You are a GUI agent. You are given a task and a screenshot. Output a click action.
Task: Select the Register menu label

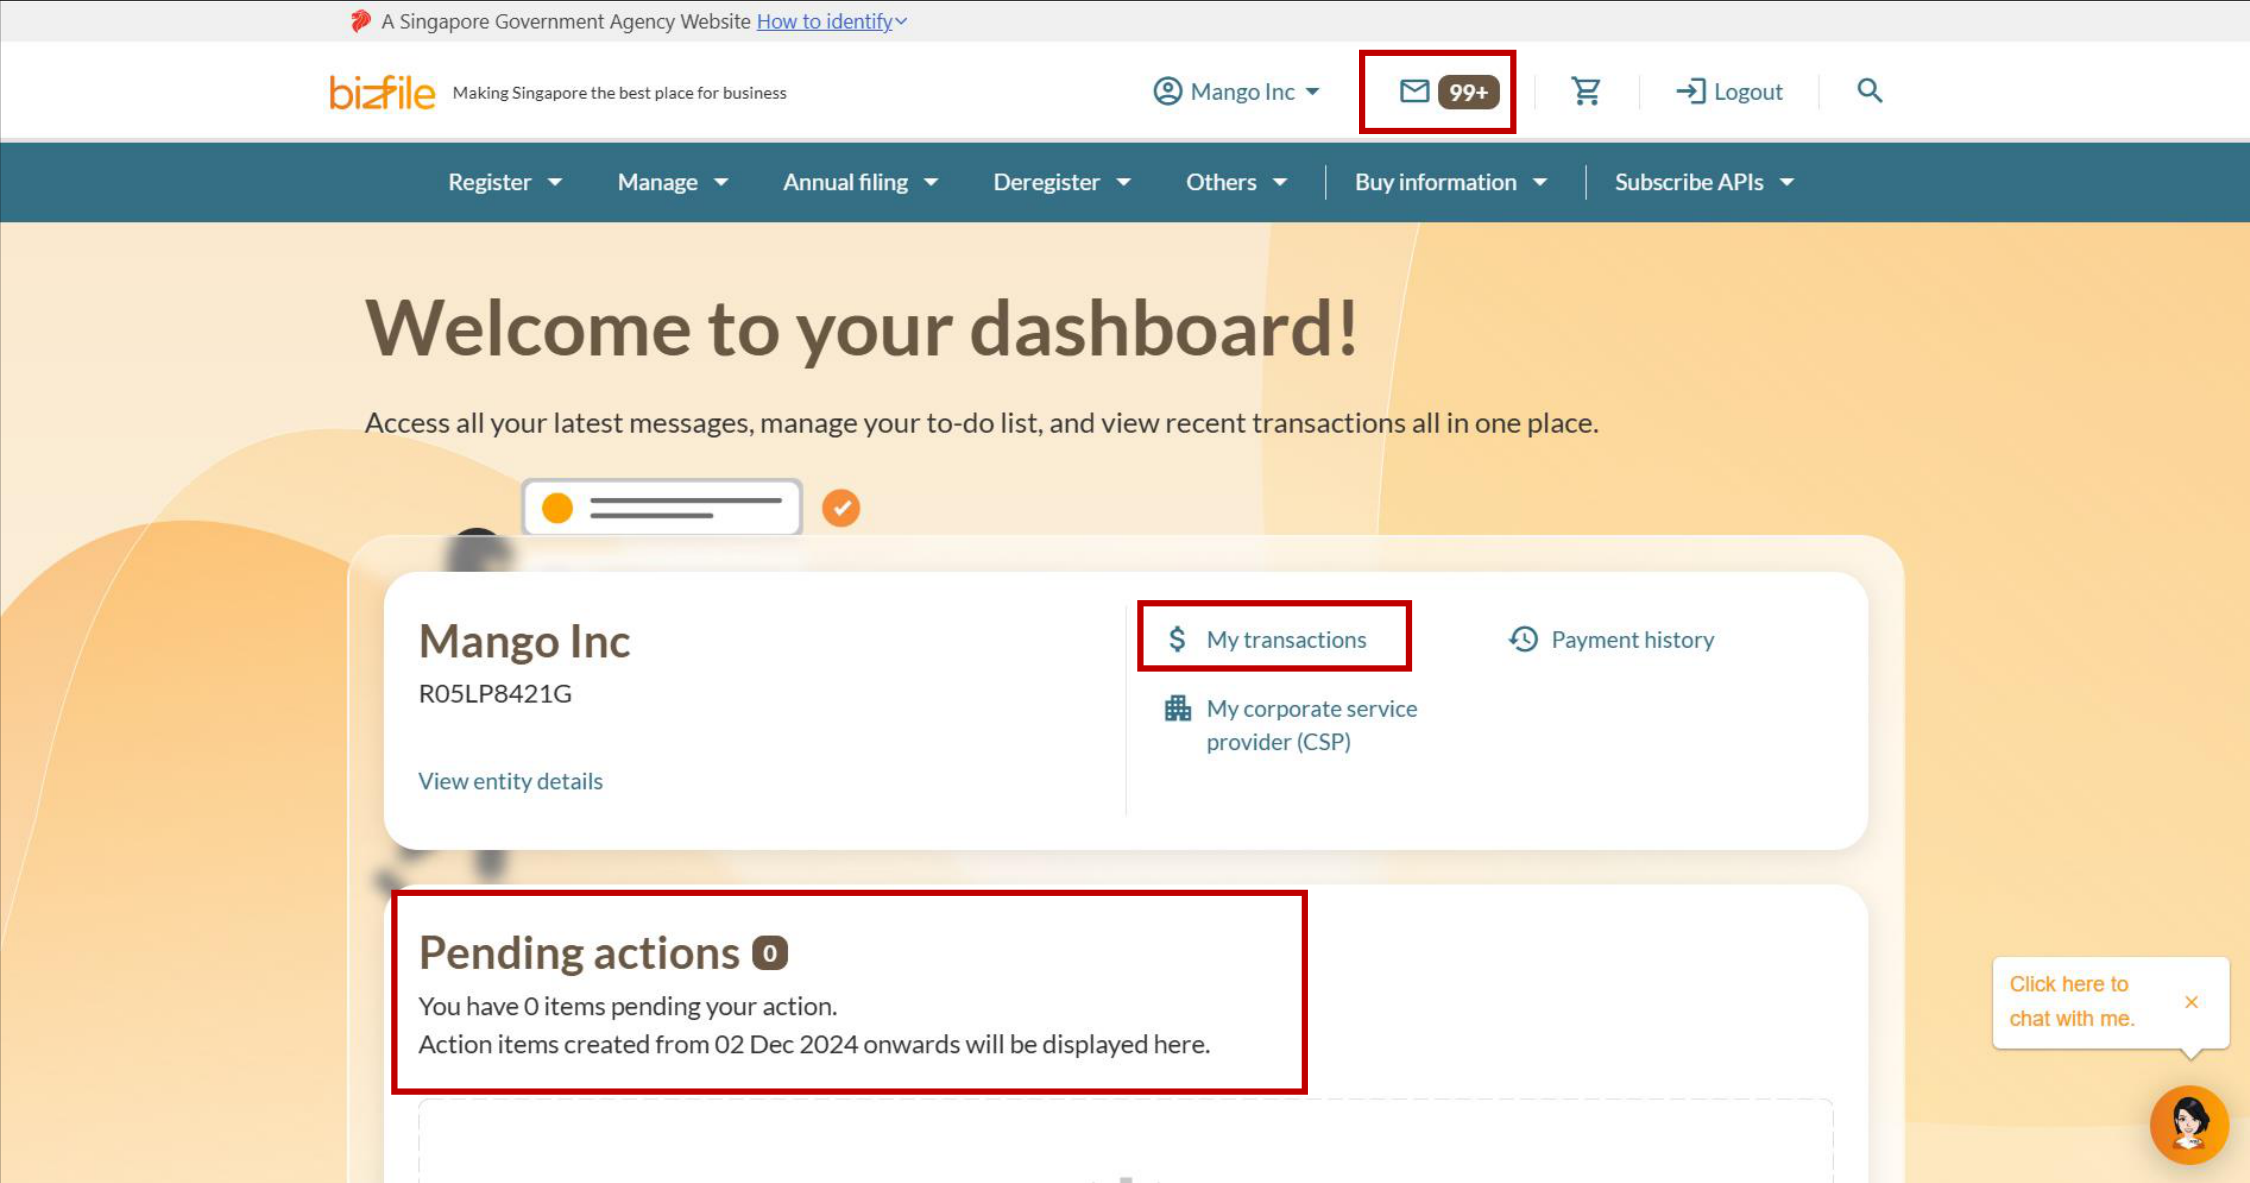(489, 182)
